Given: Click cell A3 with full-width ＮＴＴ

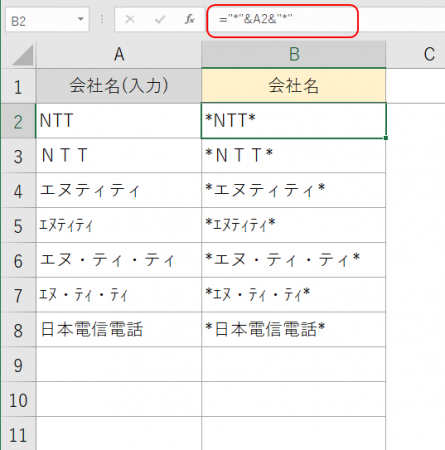Looking at the screenshot, I should (119, 156).
